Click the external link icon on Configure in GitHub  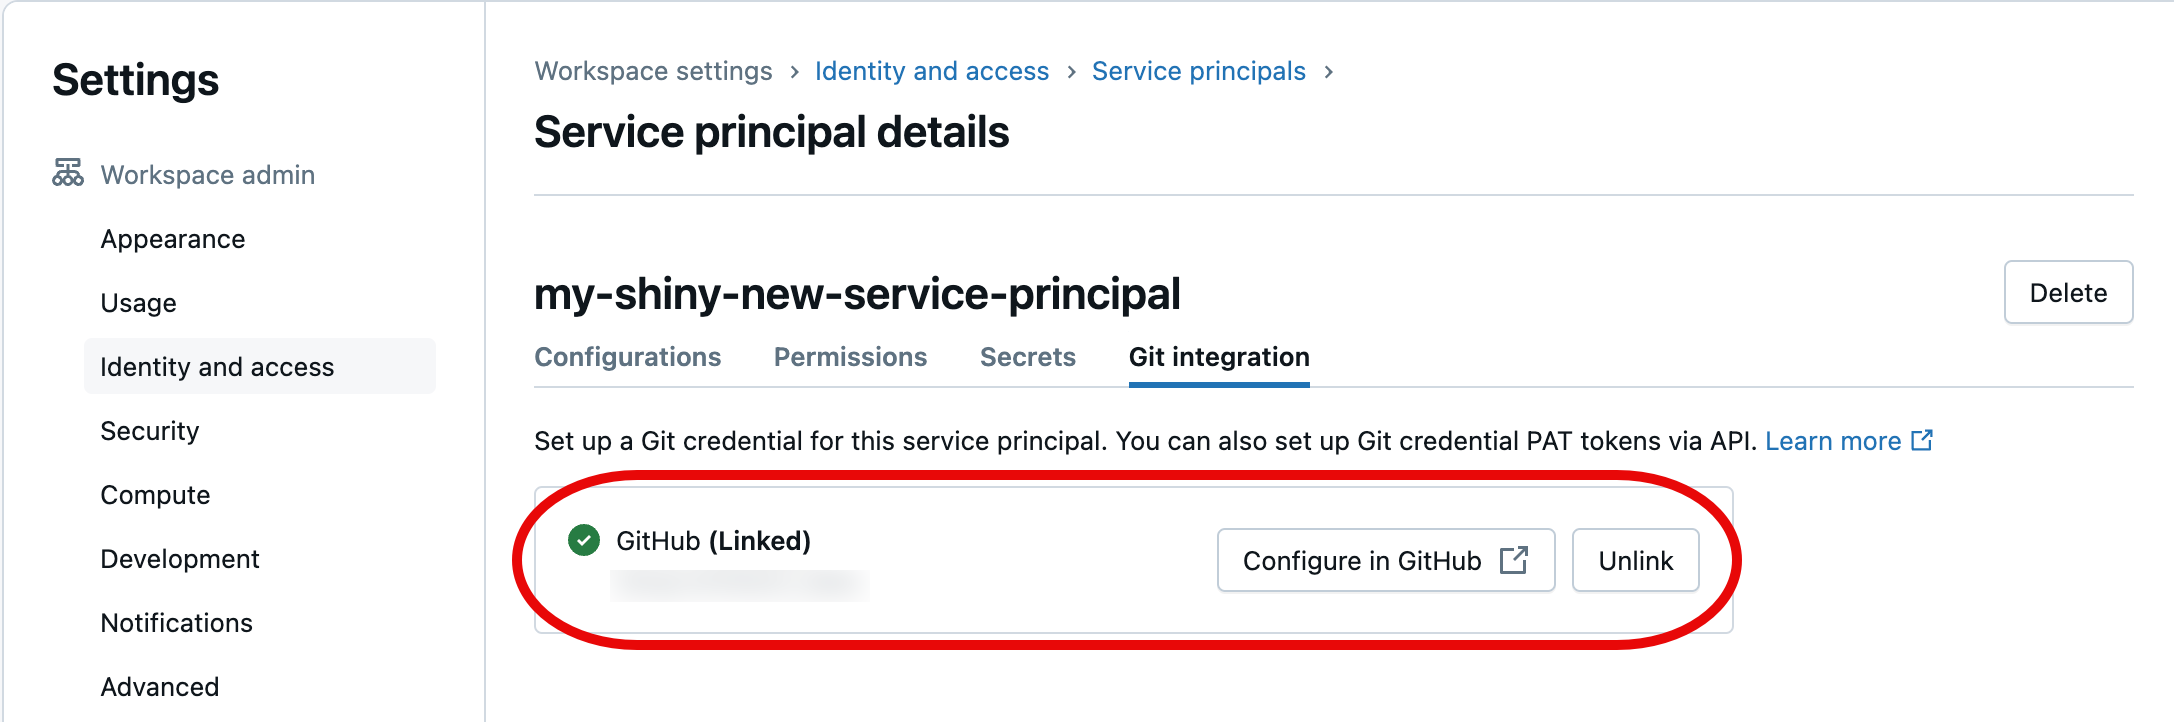tap(1516, 560)
